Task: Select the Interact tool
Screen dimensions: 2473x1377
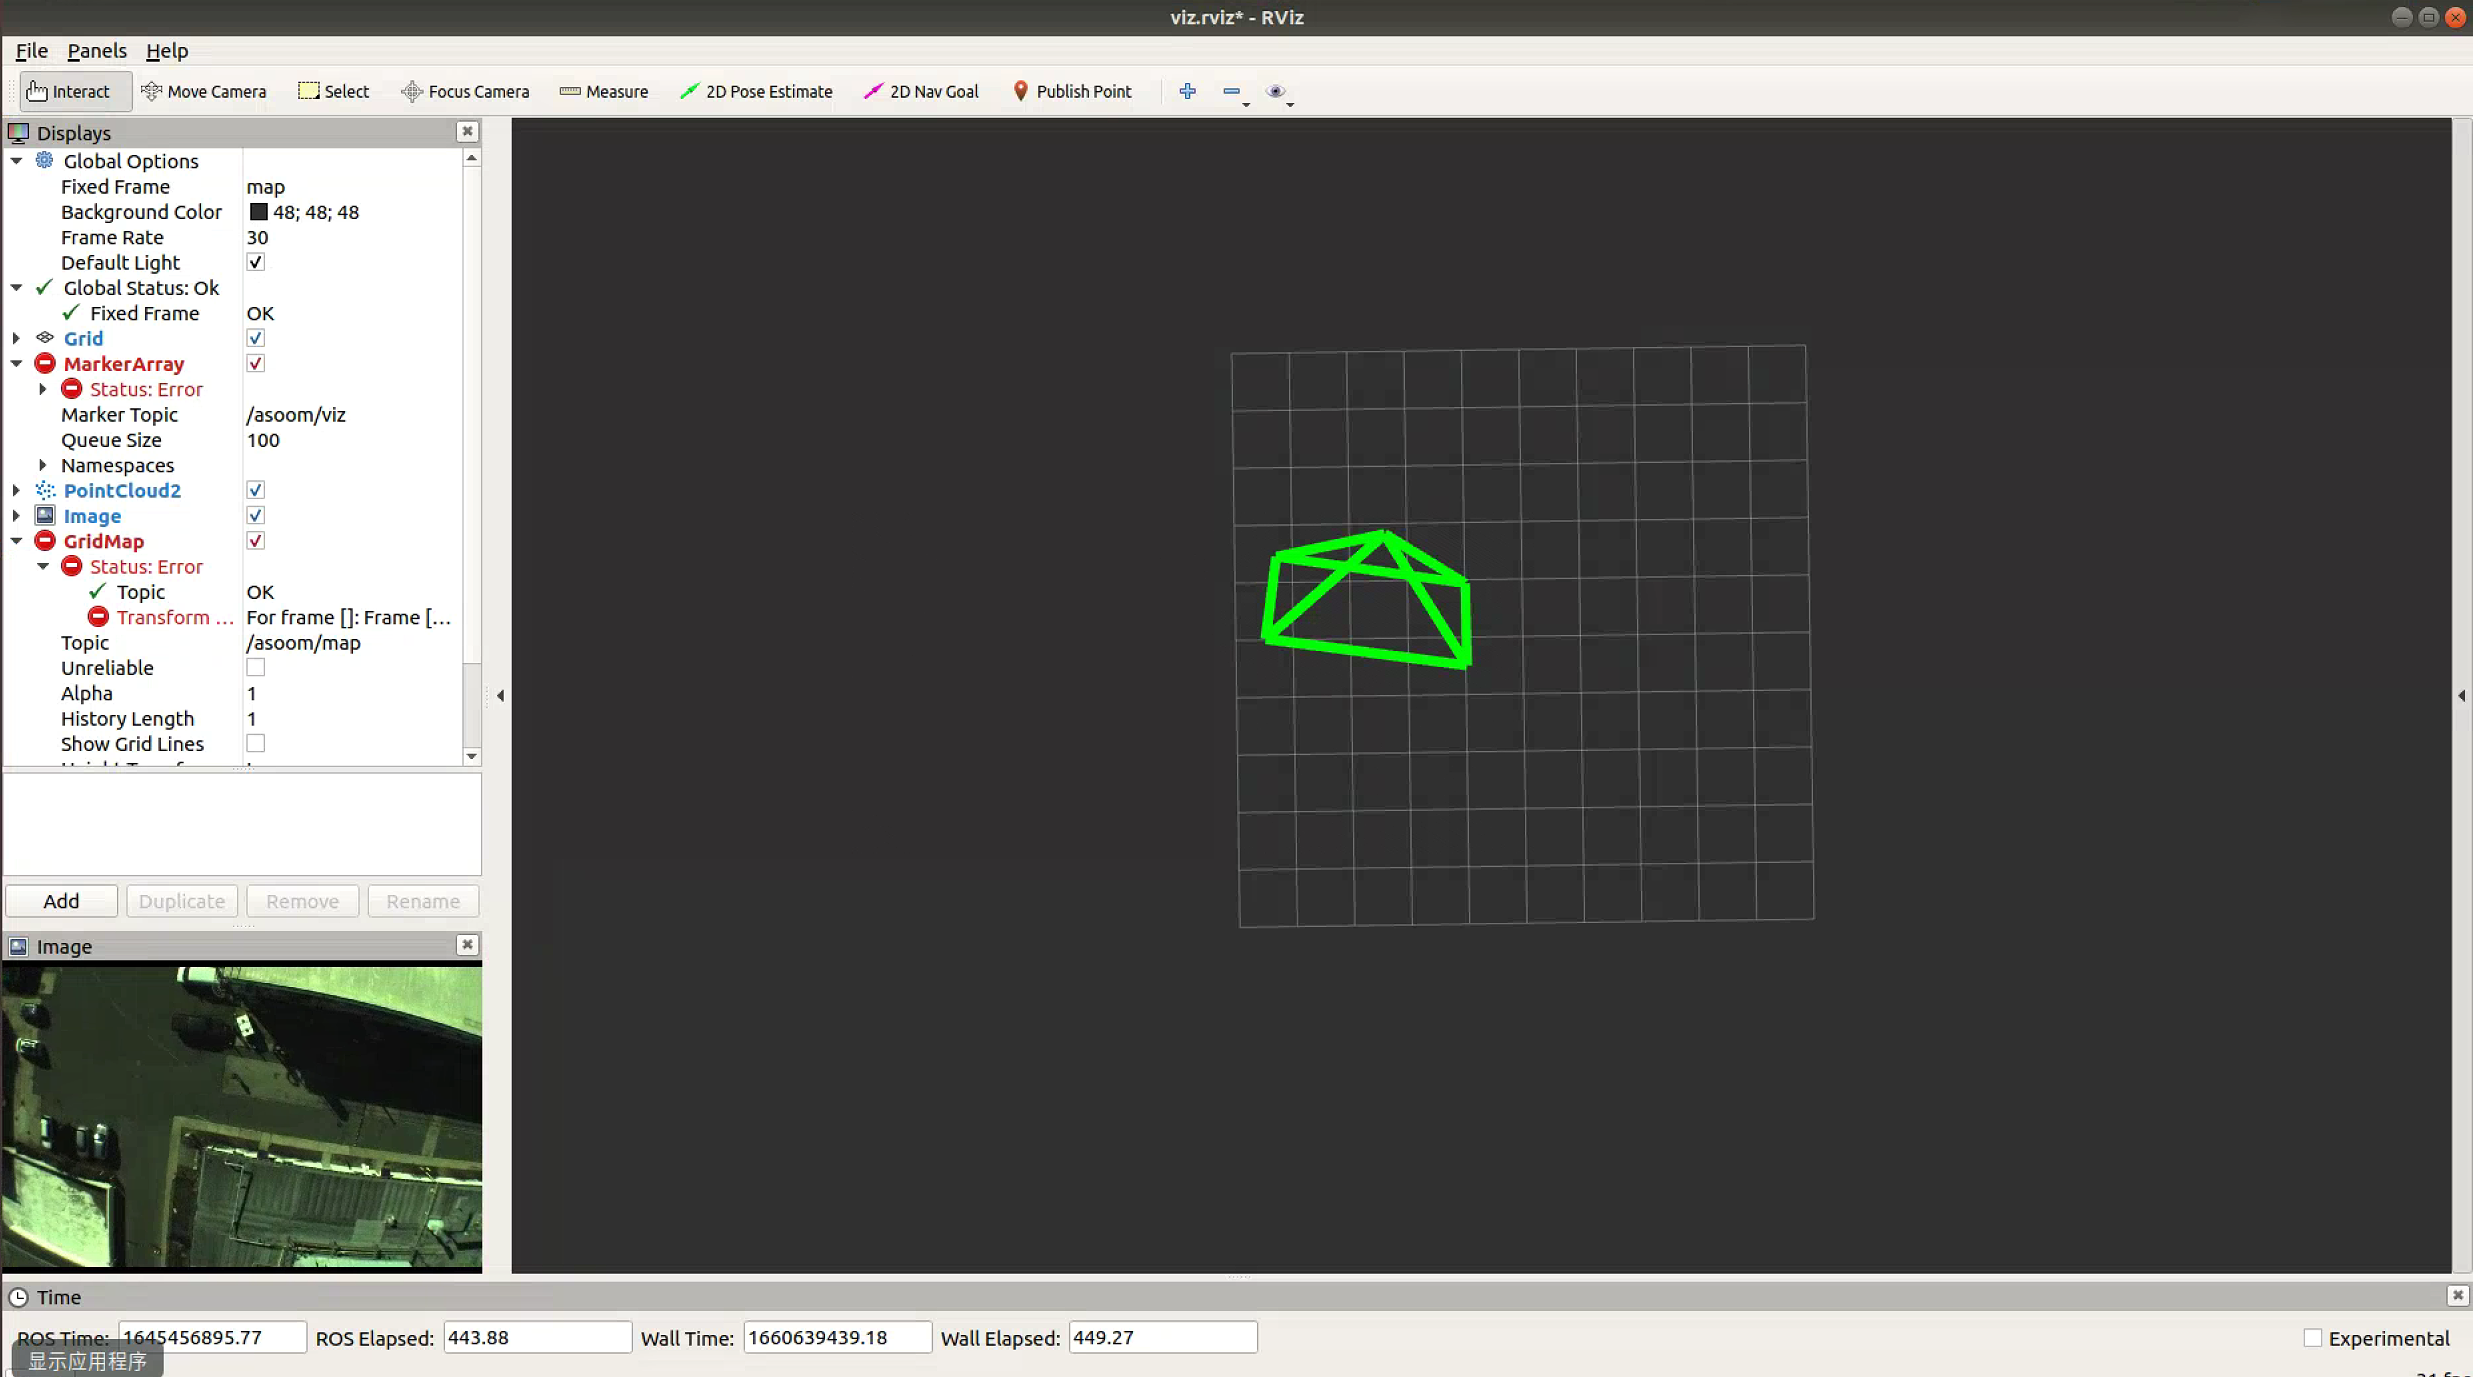Action: [74, 91]
